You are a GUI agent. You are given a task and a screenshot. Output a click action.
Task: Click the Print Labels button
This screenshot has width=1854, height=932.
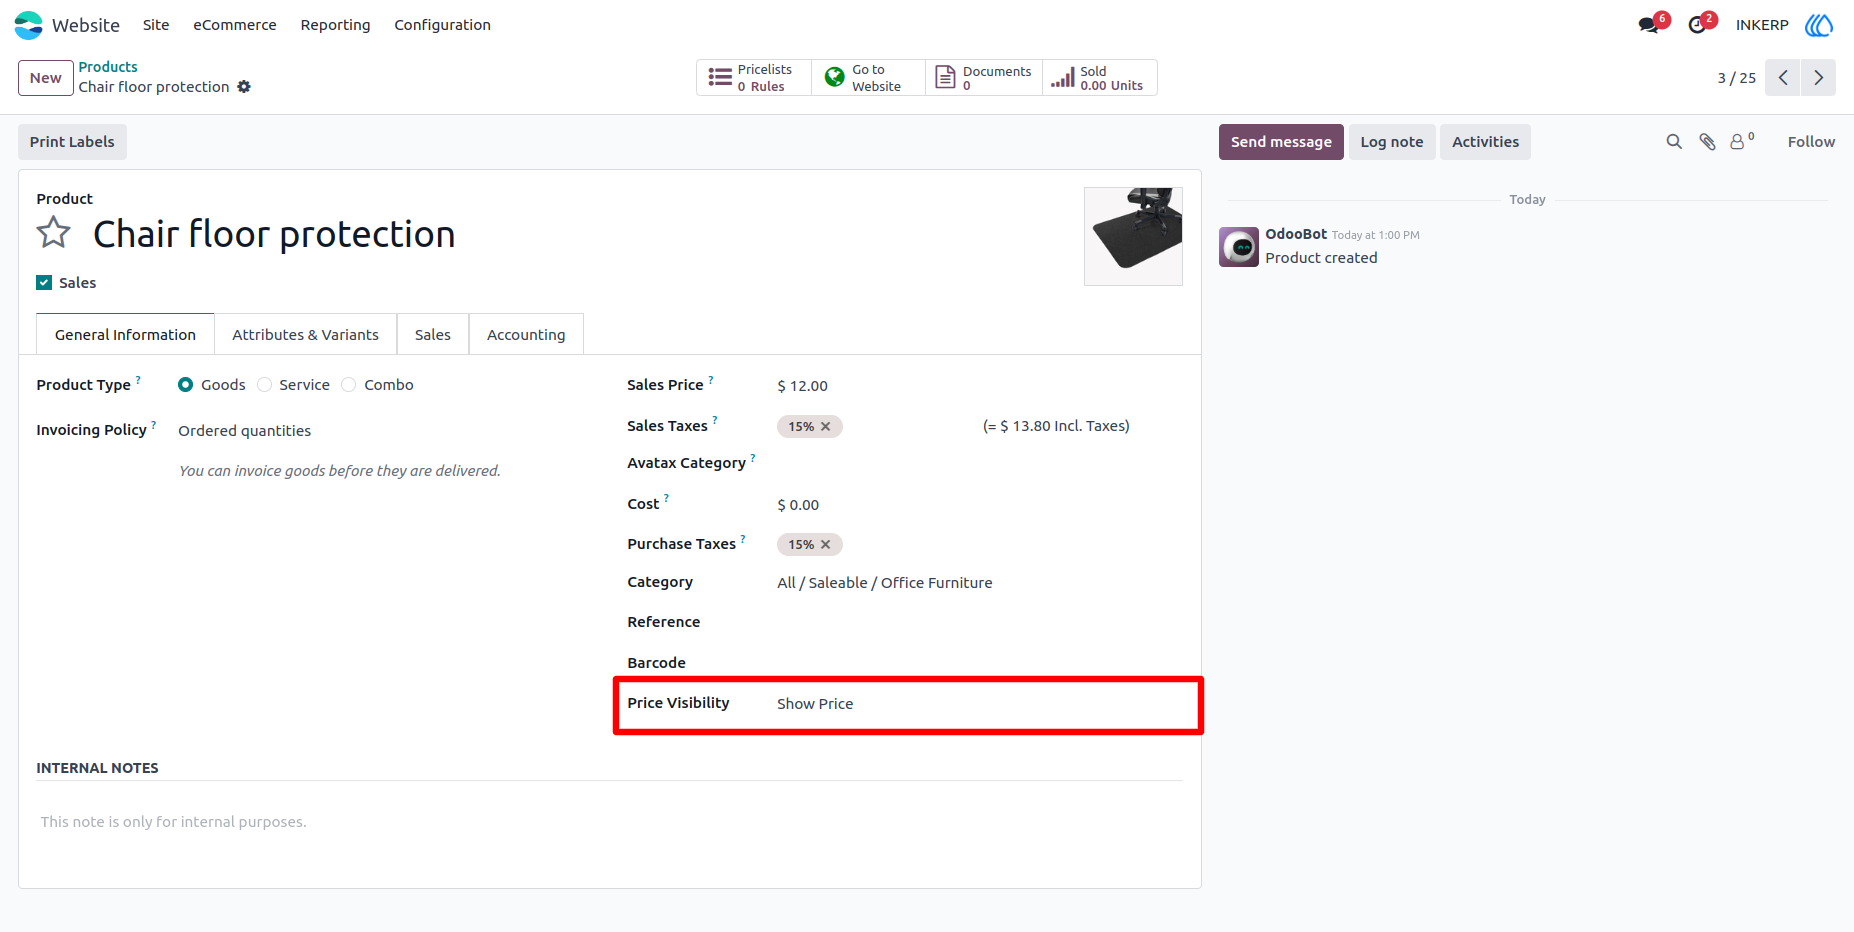tap(72, 142)
